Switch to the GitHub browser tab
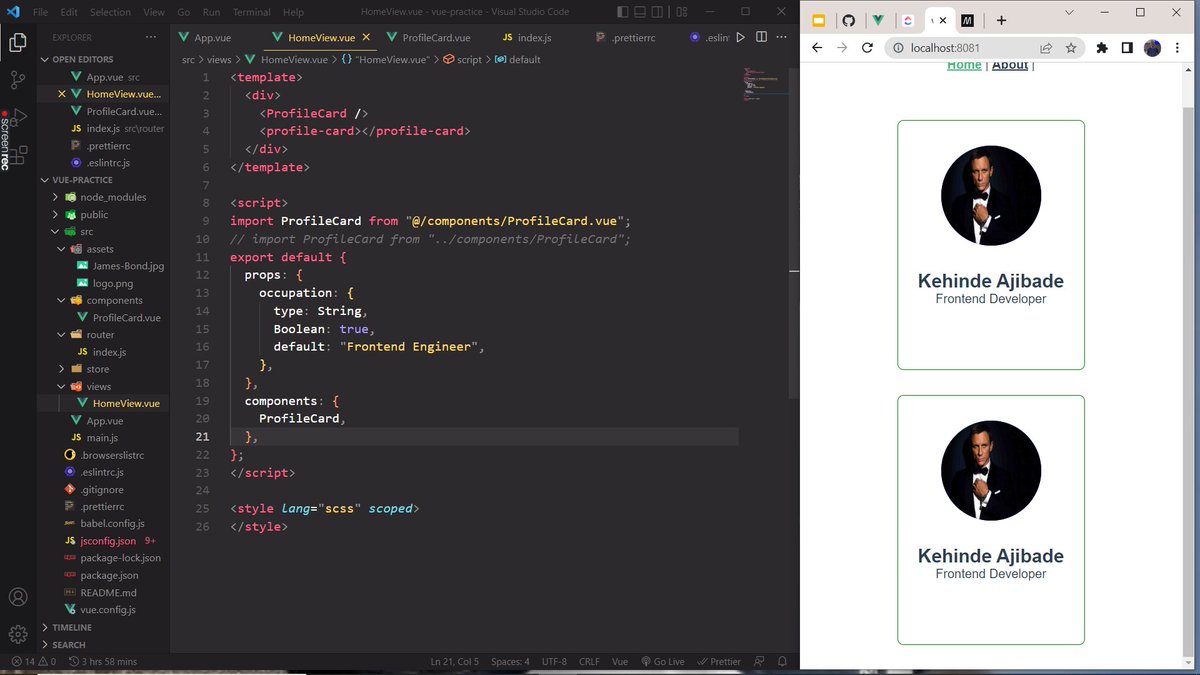Screen dimensions: 1200x675 tap(848, 20)
